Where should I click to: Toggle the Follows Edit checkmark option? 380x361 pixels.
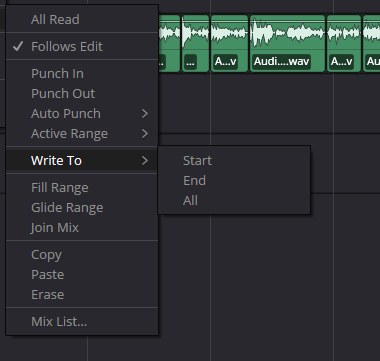click(x=82, y=46)
